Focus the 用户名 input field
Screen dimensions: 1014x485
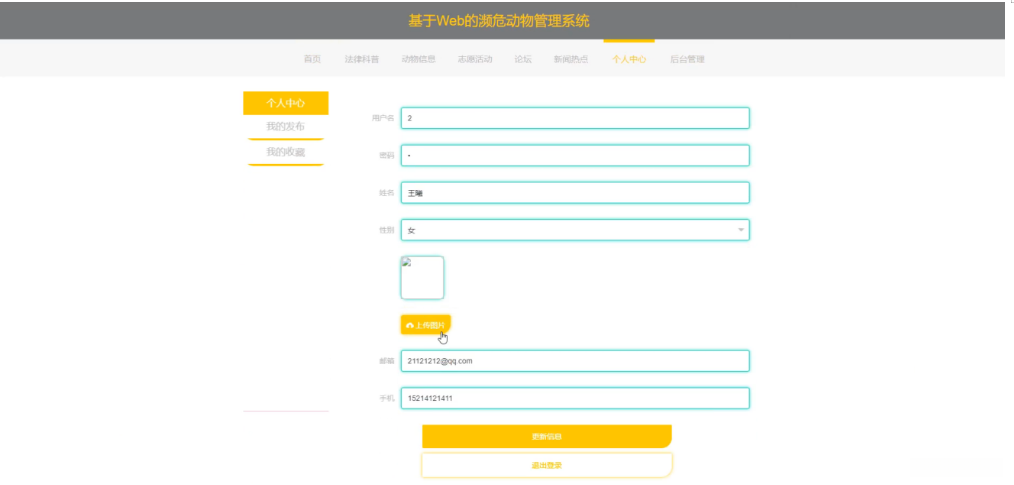click(575, 118)
